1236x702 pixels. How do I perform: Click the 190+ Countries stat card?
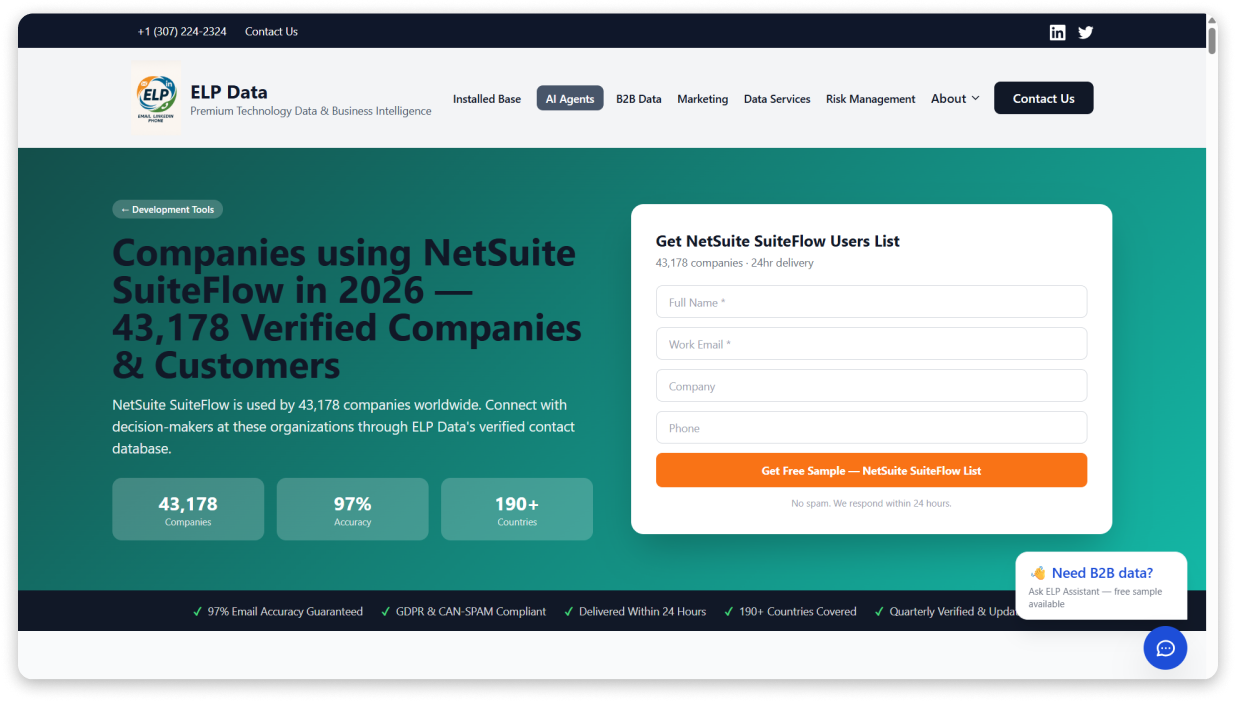(x=517, y=509)
